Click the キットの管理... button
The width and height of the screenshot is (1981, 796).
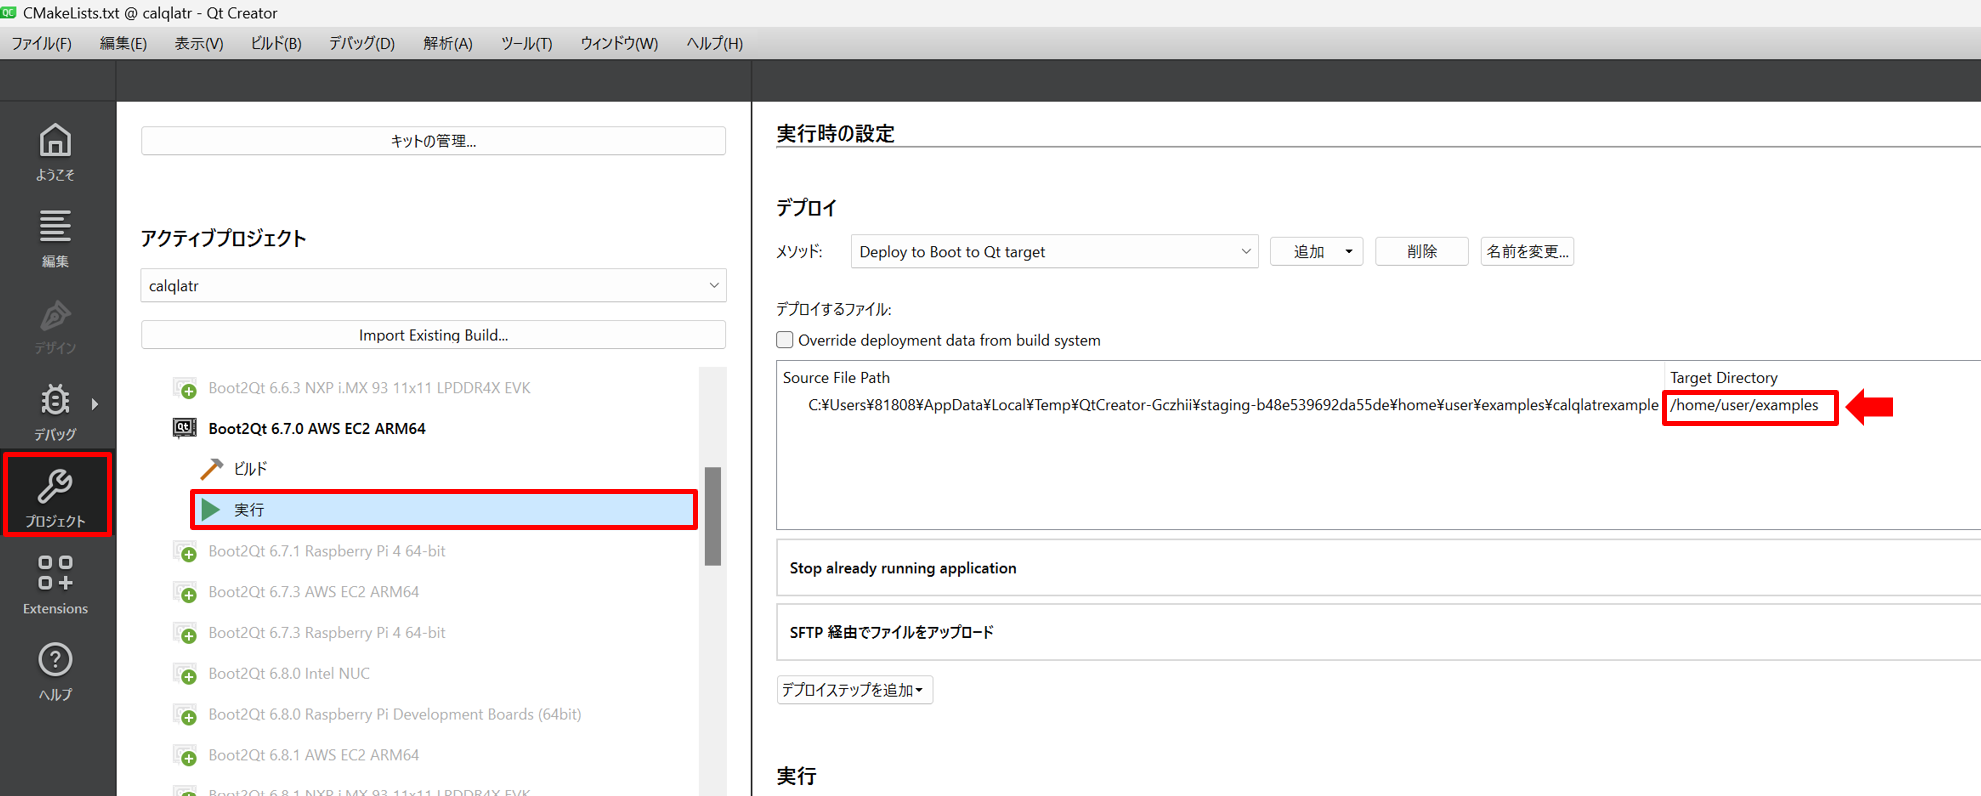433,141
